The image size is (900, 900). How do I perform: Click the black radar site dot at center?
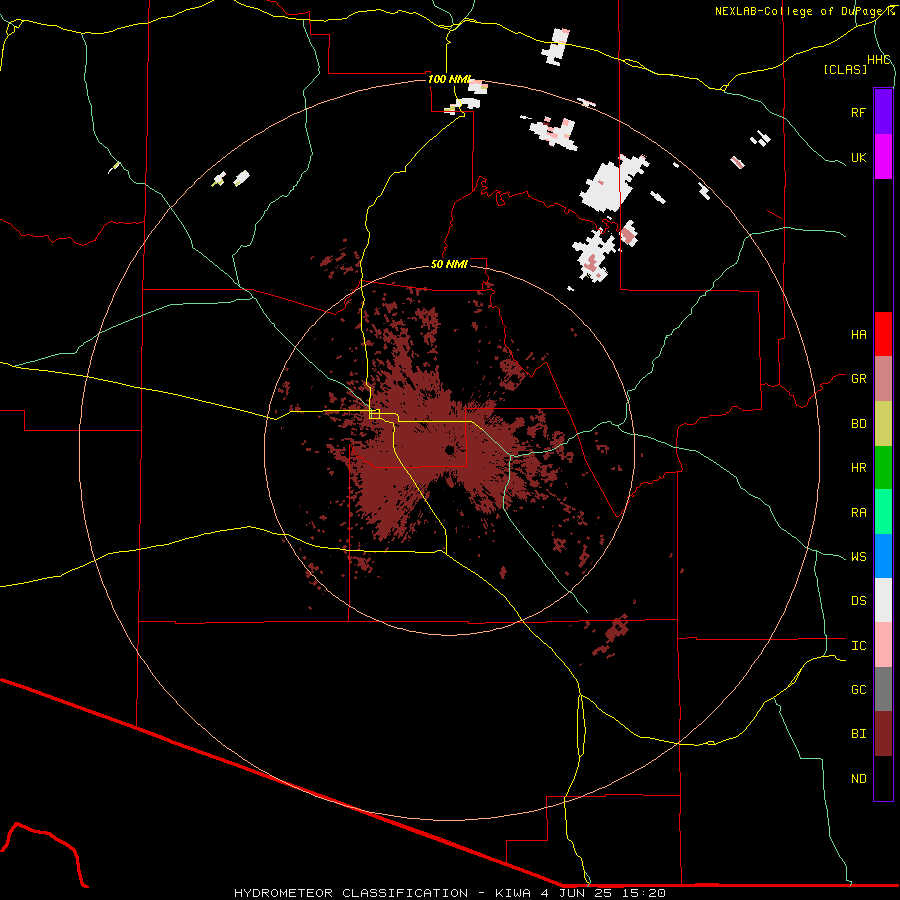(x=450, y=450)
